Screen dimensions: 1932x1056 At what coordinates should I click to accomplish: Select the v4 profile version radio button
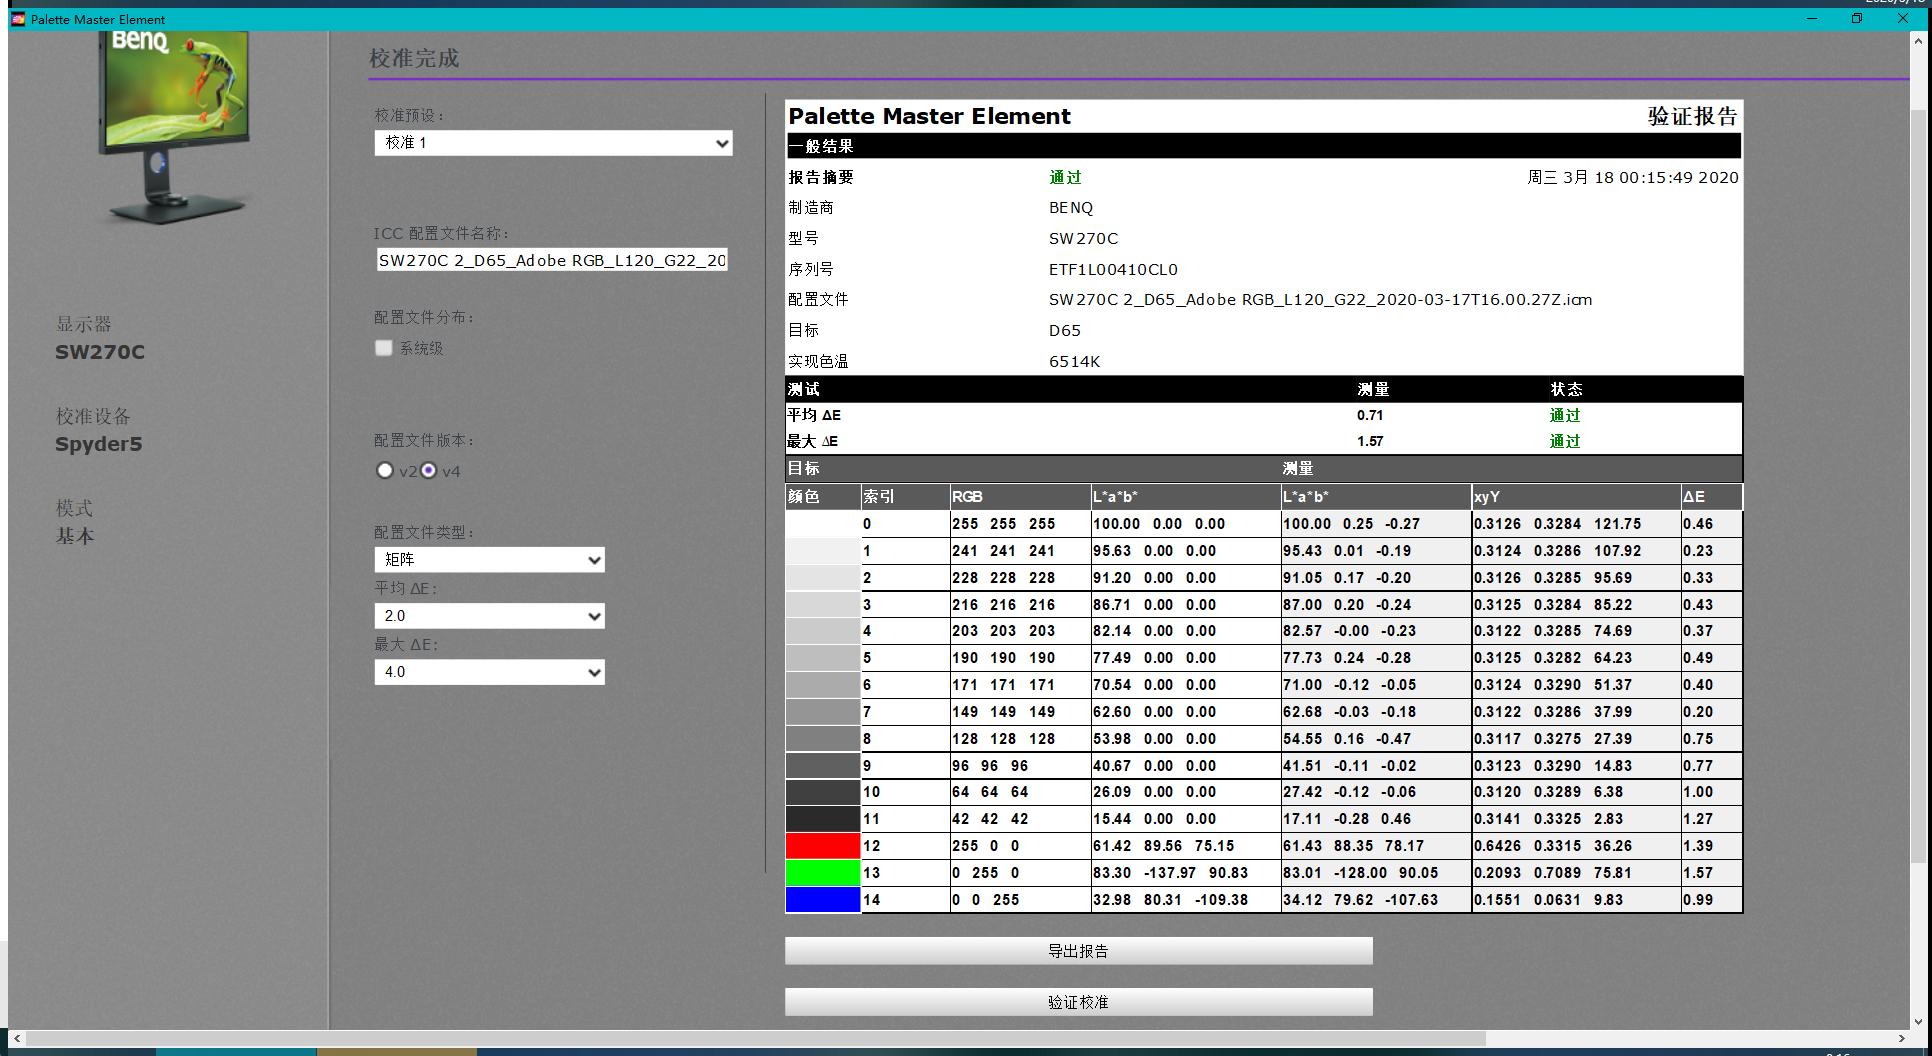(x=429, y=471)
